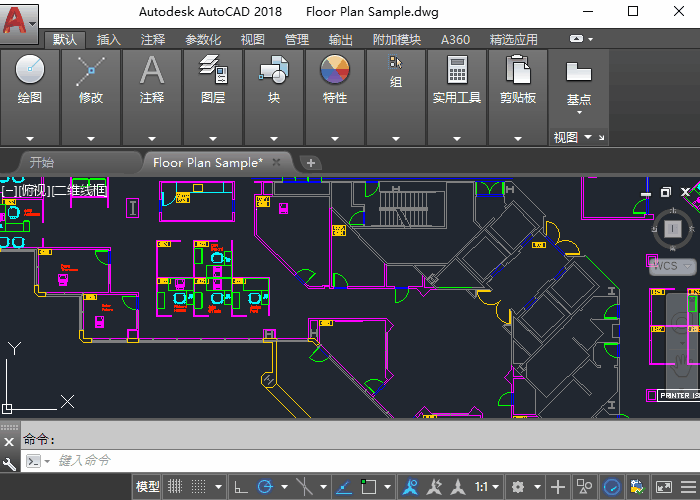
Task: Expand snap mode settings dropdown arrow
Action: point(218,487)
